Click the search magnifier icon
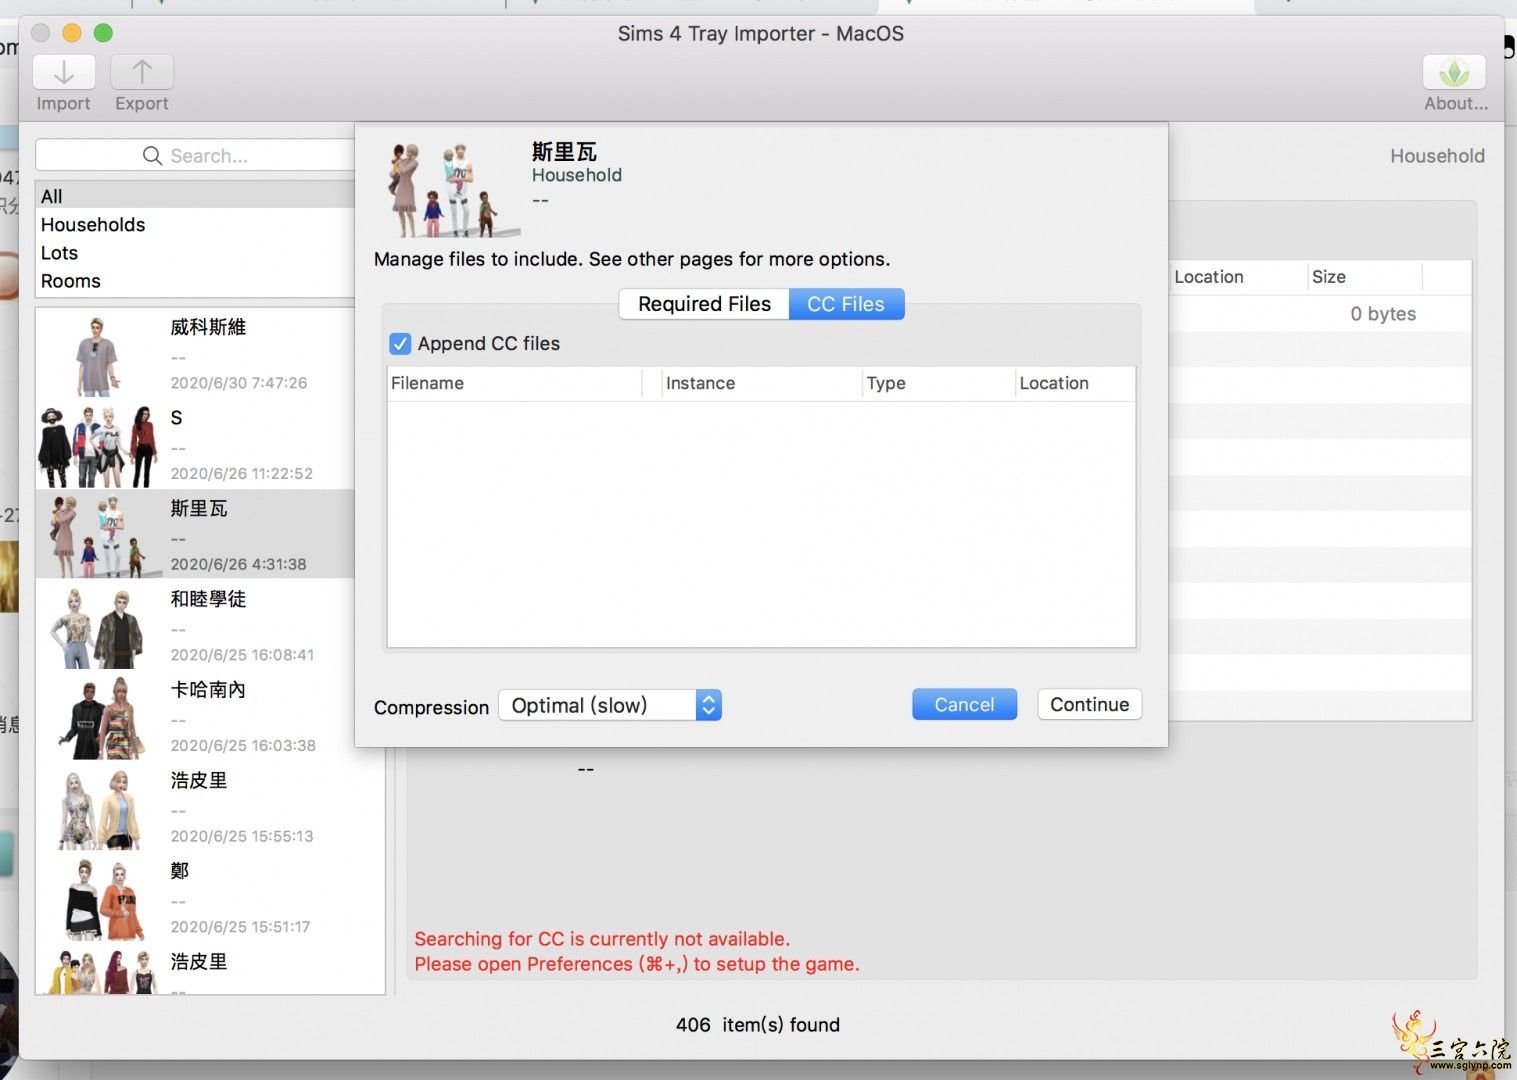This screenshot has width=1517, height=1080. 152,156
